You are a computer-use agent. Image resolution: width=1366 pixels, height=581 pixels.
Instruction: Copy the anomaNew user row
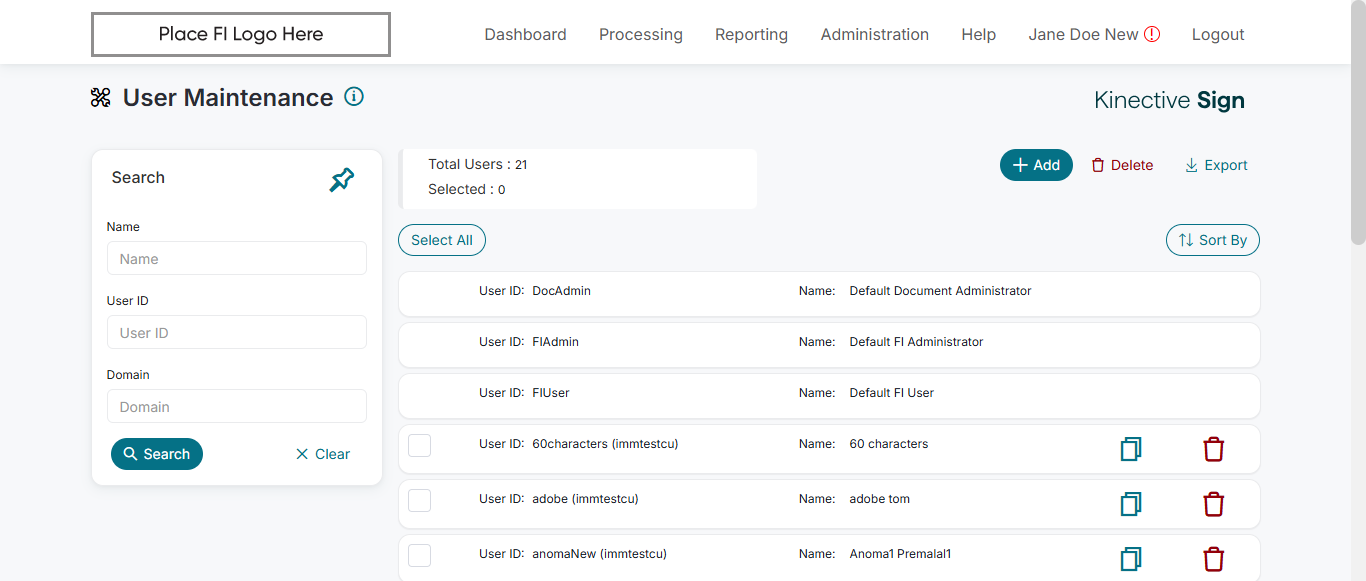point(1131,559)
